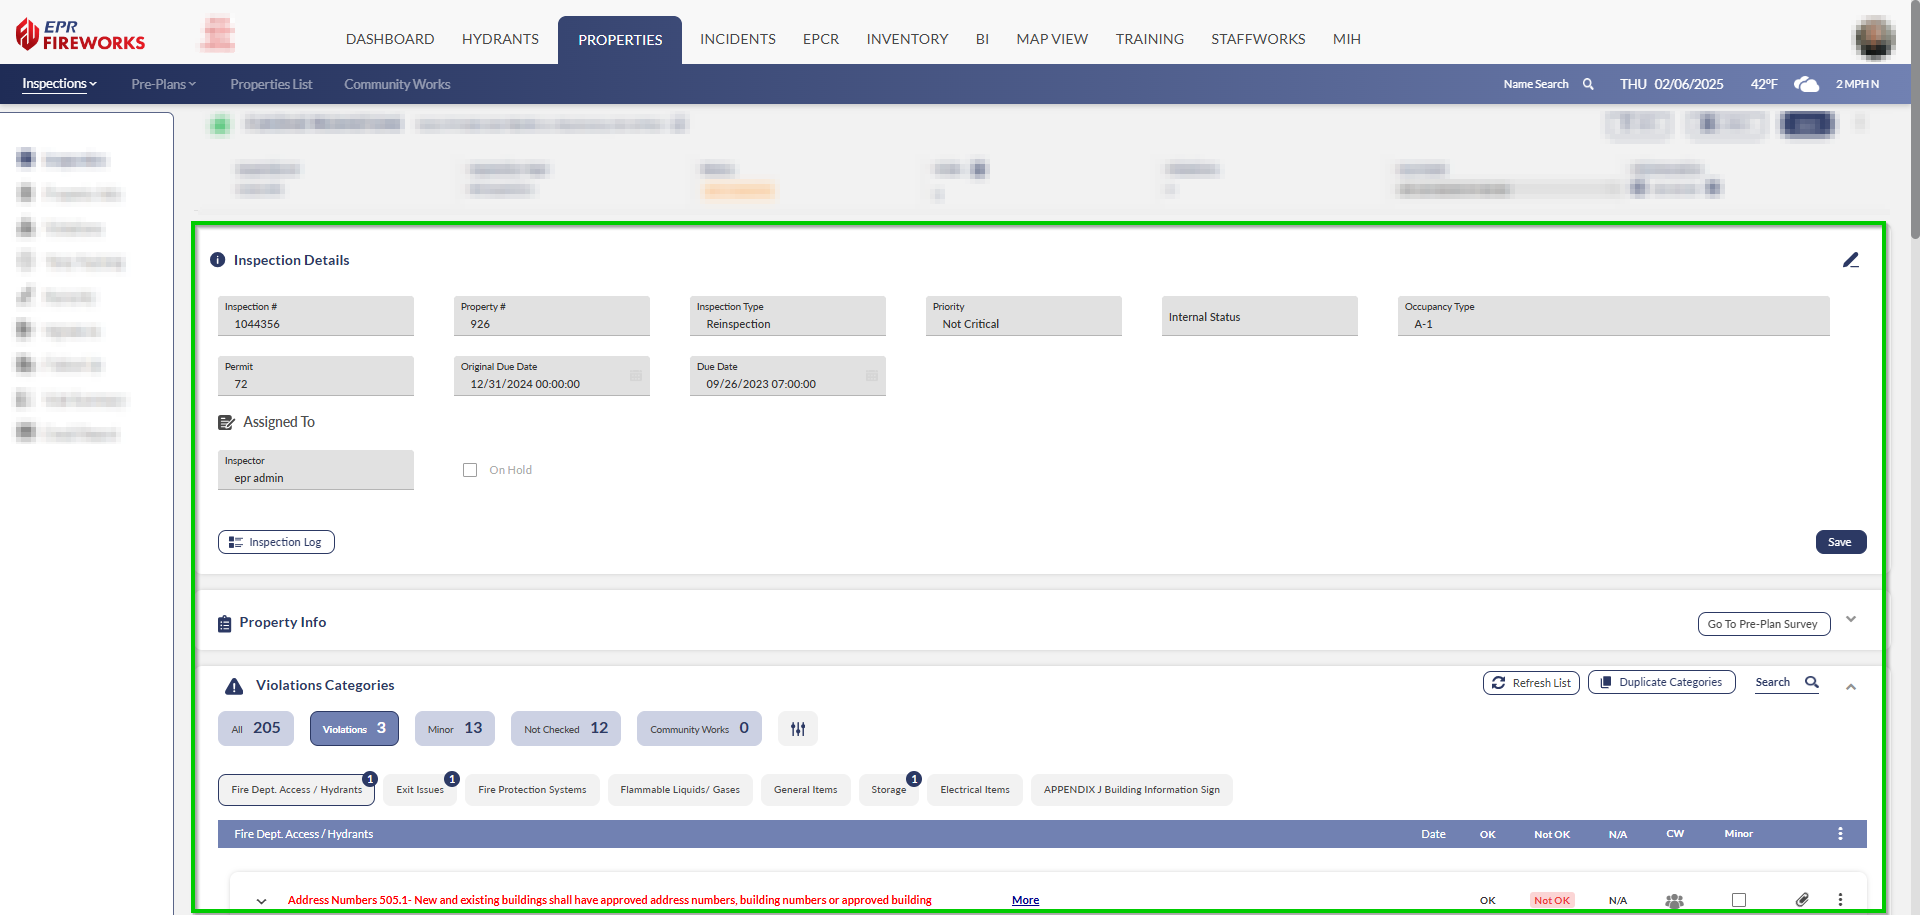Collapse the Violations Categories section

pos(1851,687)
